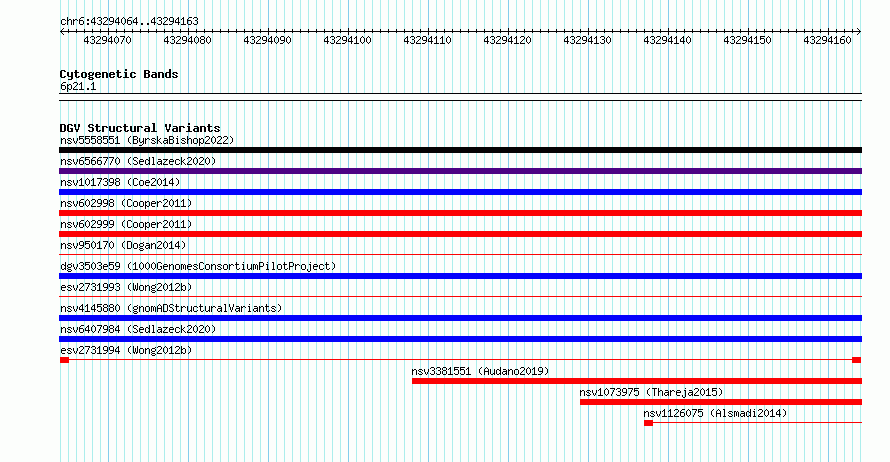Click the nsv5558551 (ByrskaBishop2022) label
This screenshot has height=462, width=890.
(x=147, y=140)
